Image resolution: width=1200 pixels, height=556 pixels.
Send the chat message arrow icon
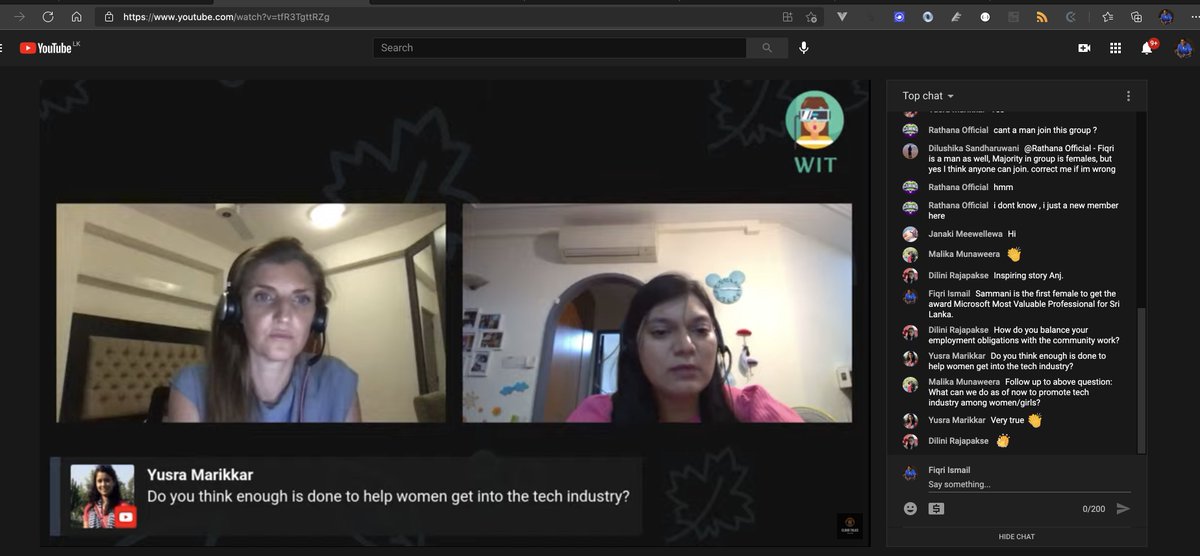click(x=1123, y=508)
